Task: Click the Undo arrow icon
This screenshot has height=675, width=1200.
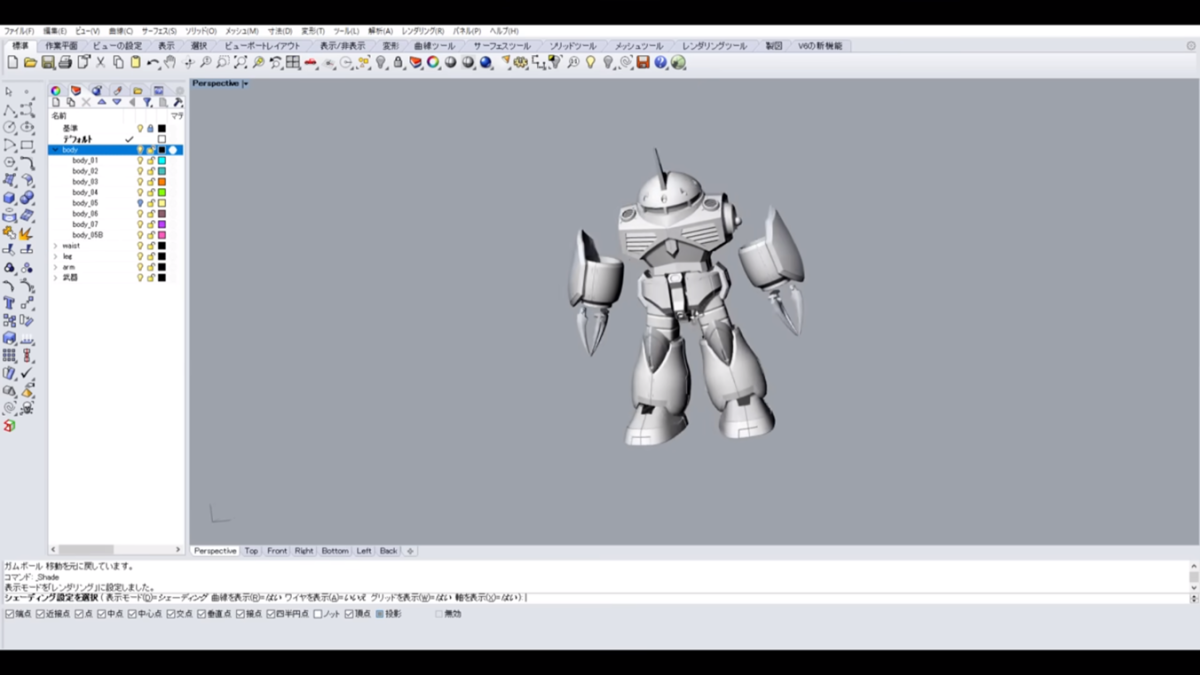Action: 152,63
